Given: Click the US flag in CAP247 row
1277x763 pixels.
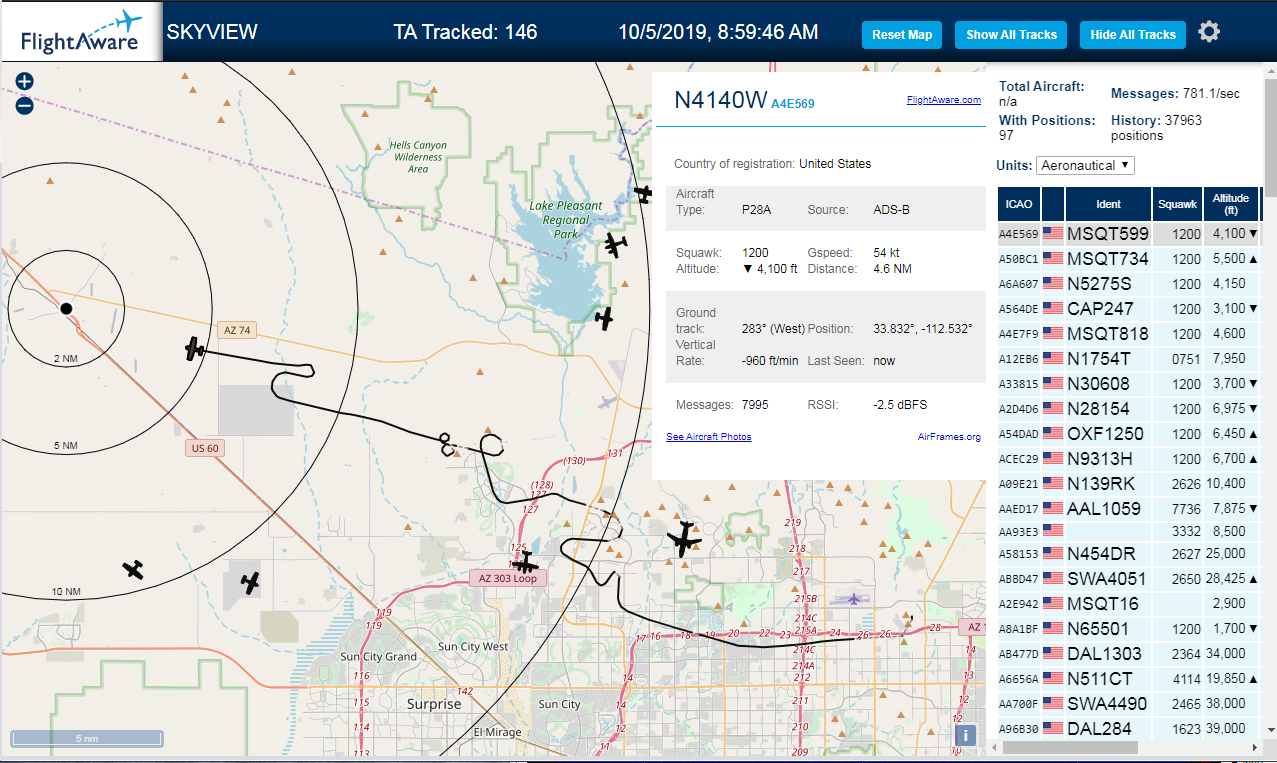Looking at the screenshot, I should [1053, 309].
